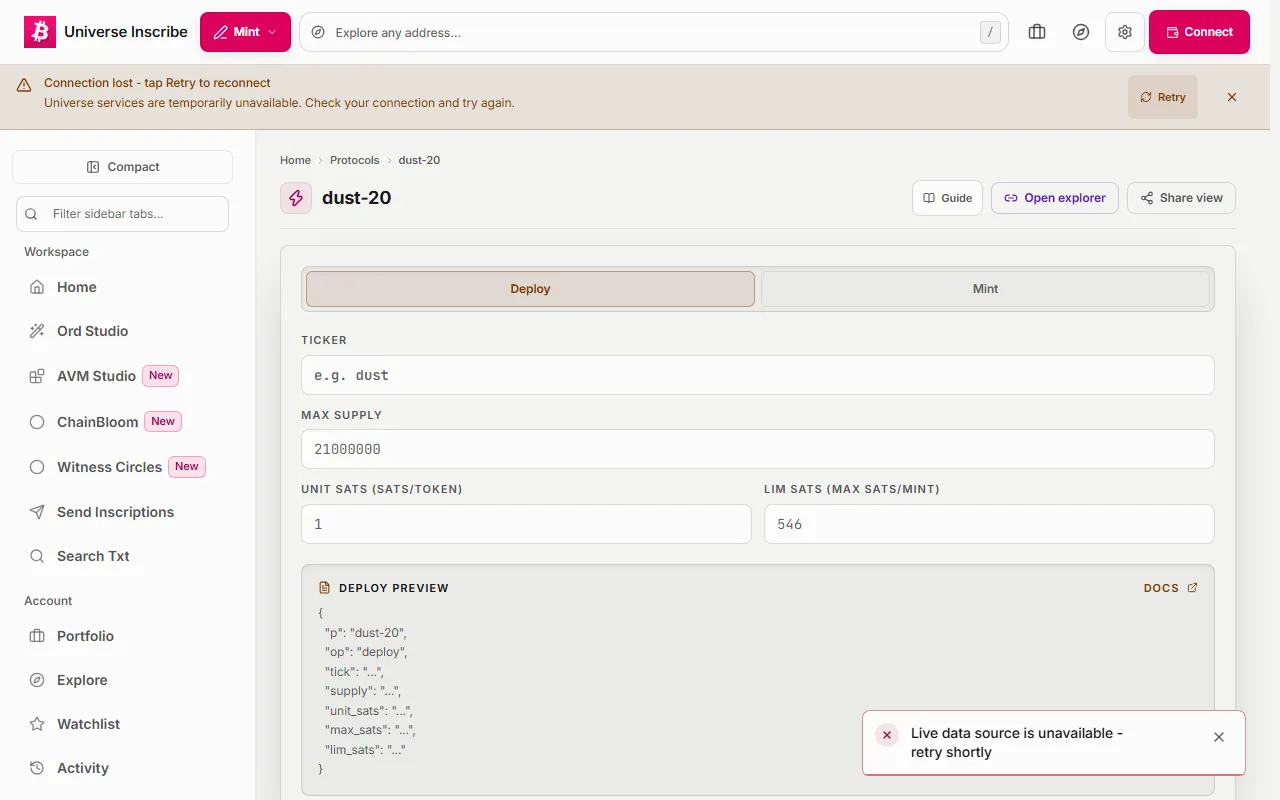Click the Share view button

1181,198
